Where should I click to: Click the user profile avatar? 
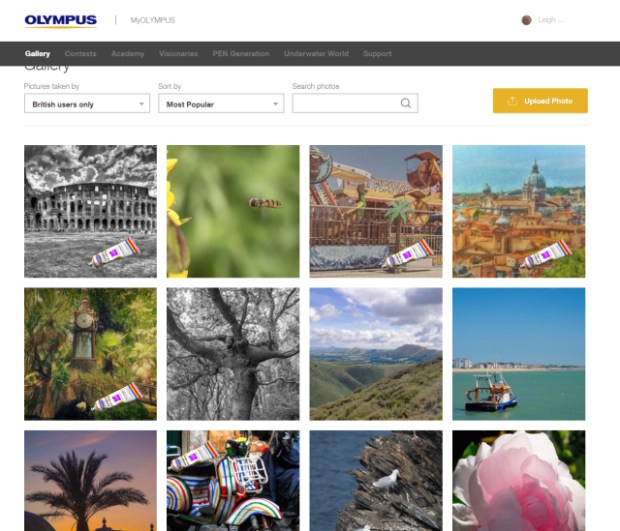[527, 20]
